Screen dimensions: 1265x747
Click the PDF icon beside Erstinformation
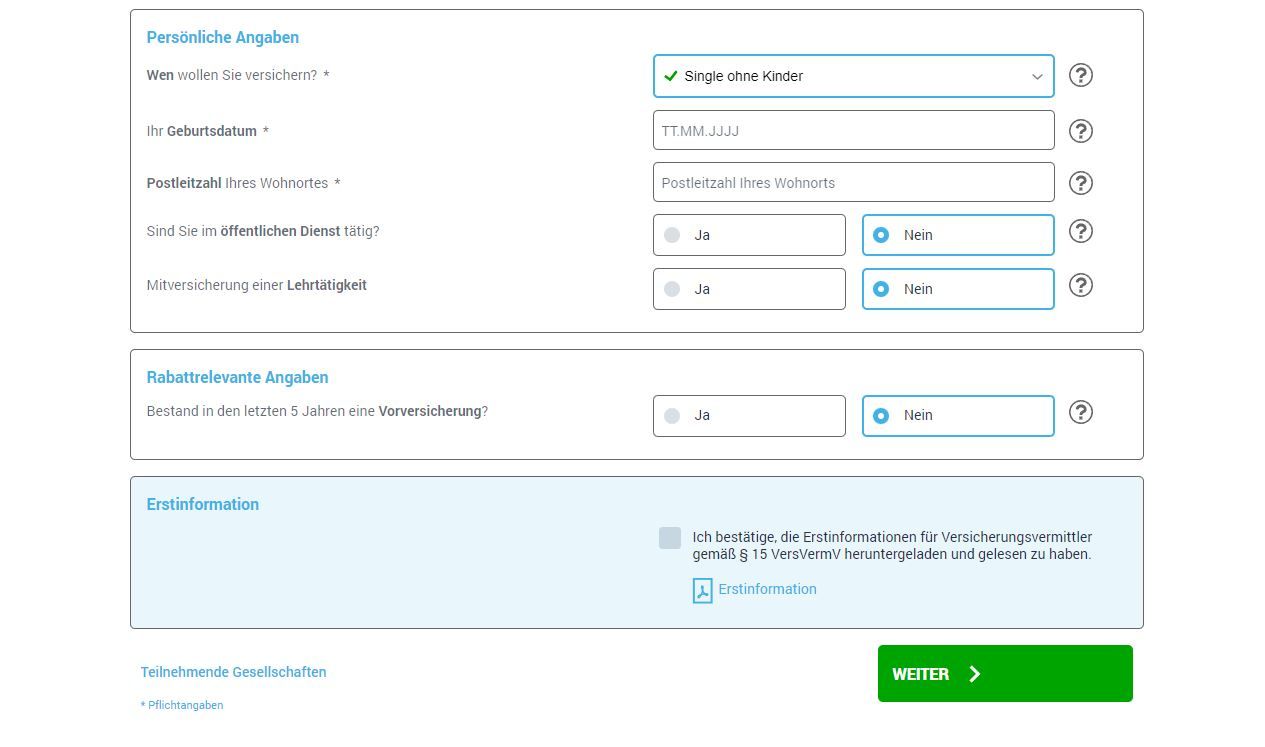702,590
